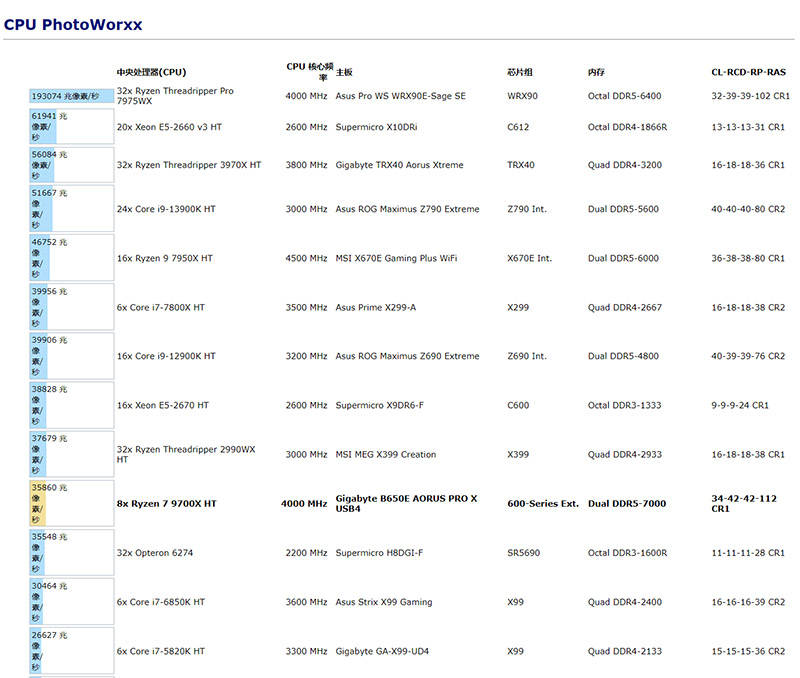The height and width of the screenshot is (678, 800).
Task: Click the 内存 column header
Action: (x=596, y=72)
